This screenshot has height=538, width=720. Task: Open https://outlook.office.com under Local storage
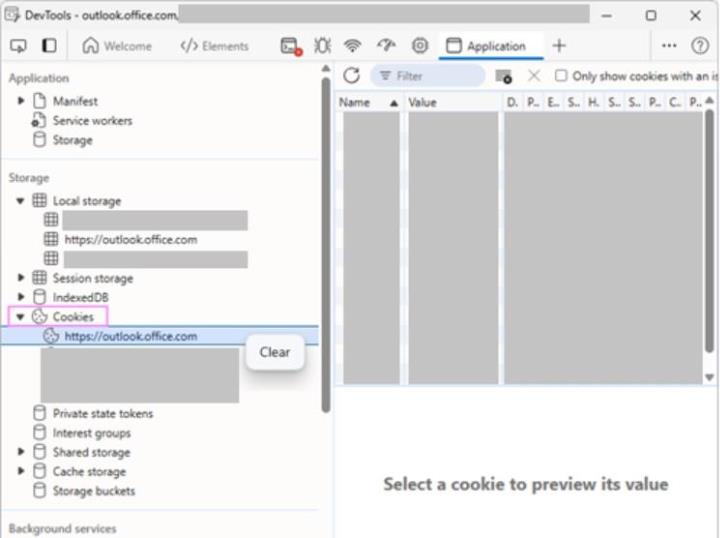click(x=131, y=240)
